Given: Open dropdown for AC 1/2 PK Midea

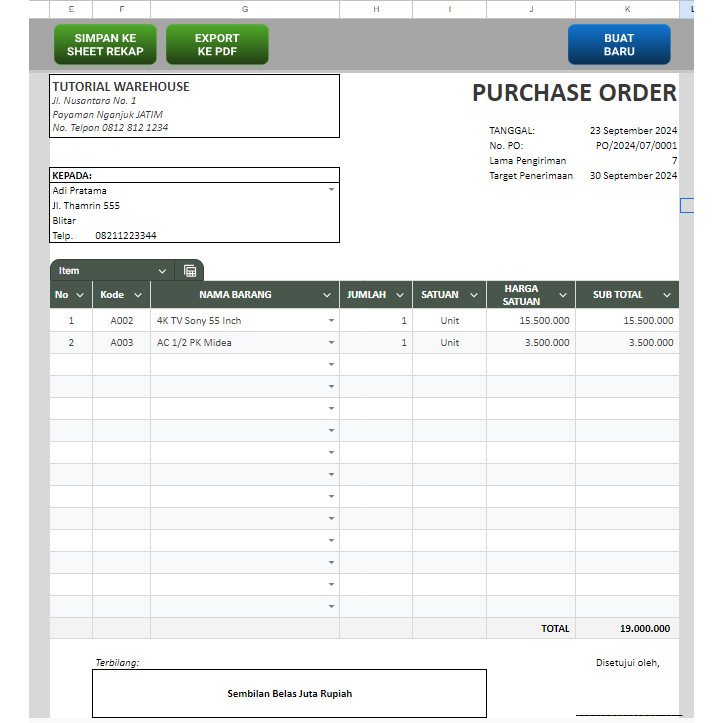Looking at the screenshot, I should [x=331, y=343].
